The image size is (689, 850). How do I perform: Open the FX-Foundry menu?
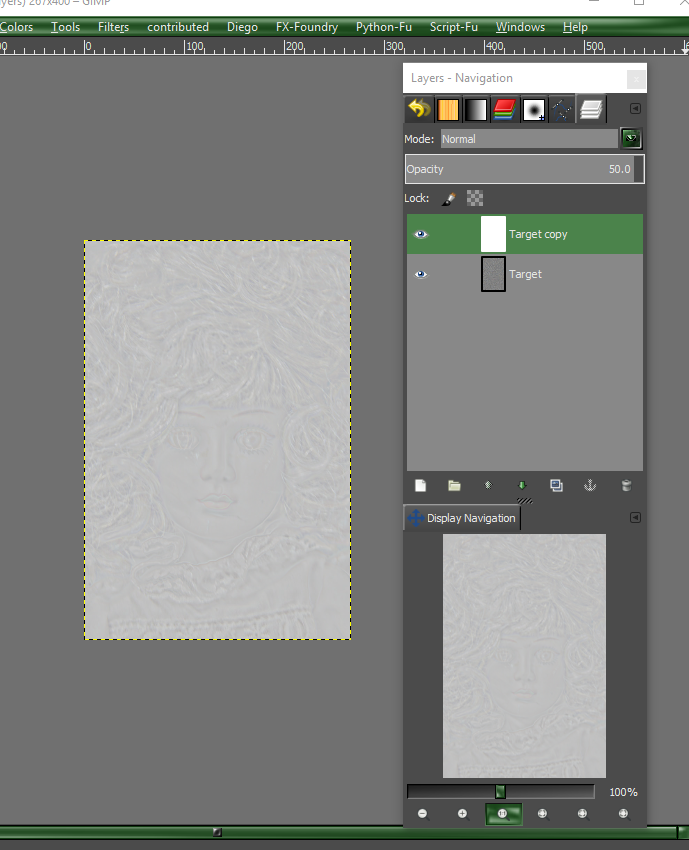307,27
